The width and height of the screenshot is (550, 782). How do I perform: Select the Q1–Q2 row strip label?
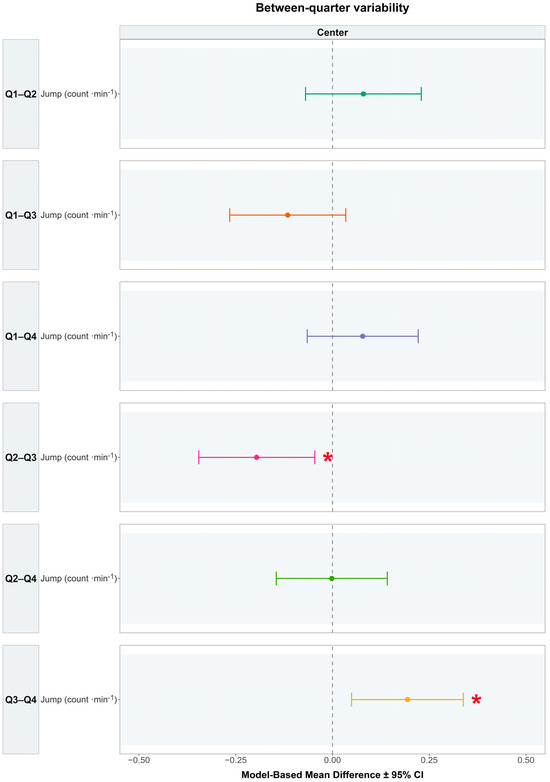coord(21,94)
